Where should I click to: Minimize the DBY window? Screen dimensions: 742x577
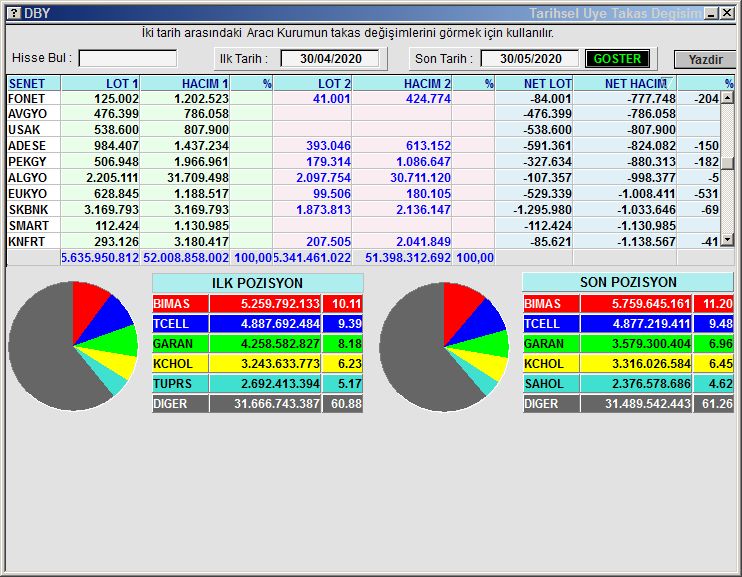(x=711, y=14)
